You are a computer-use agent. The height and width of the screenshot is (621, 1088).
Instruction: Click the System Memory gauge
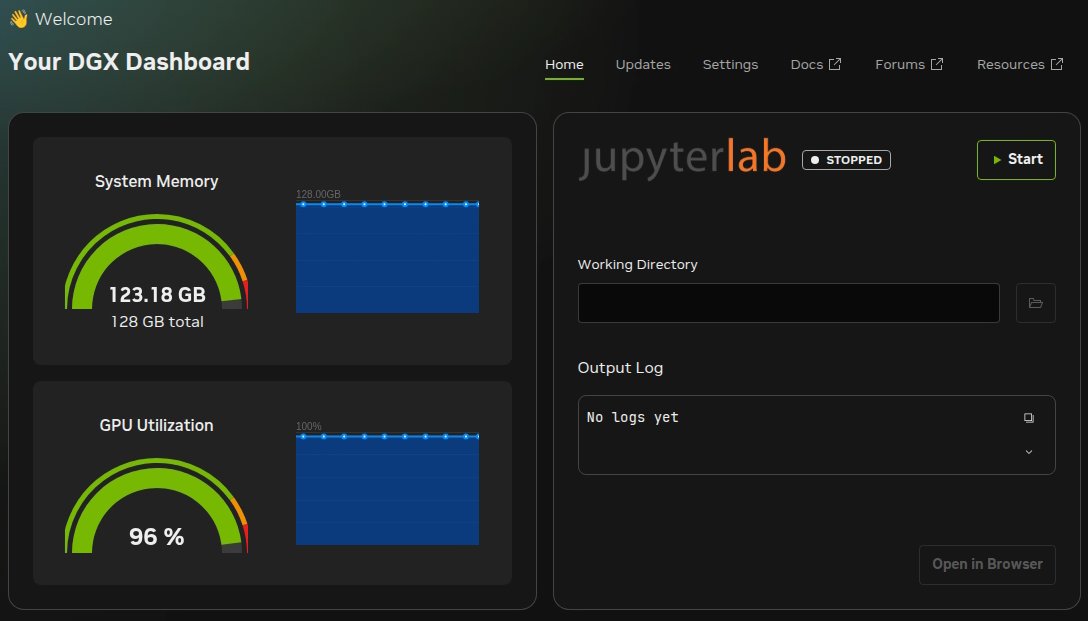156,262
